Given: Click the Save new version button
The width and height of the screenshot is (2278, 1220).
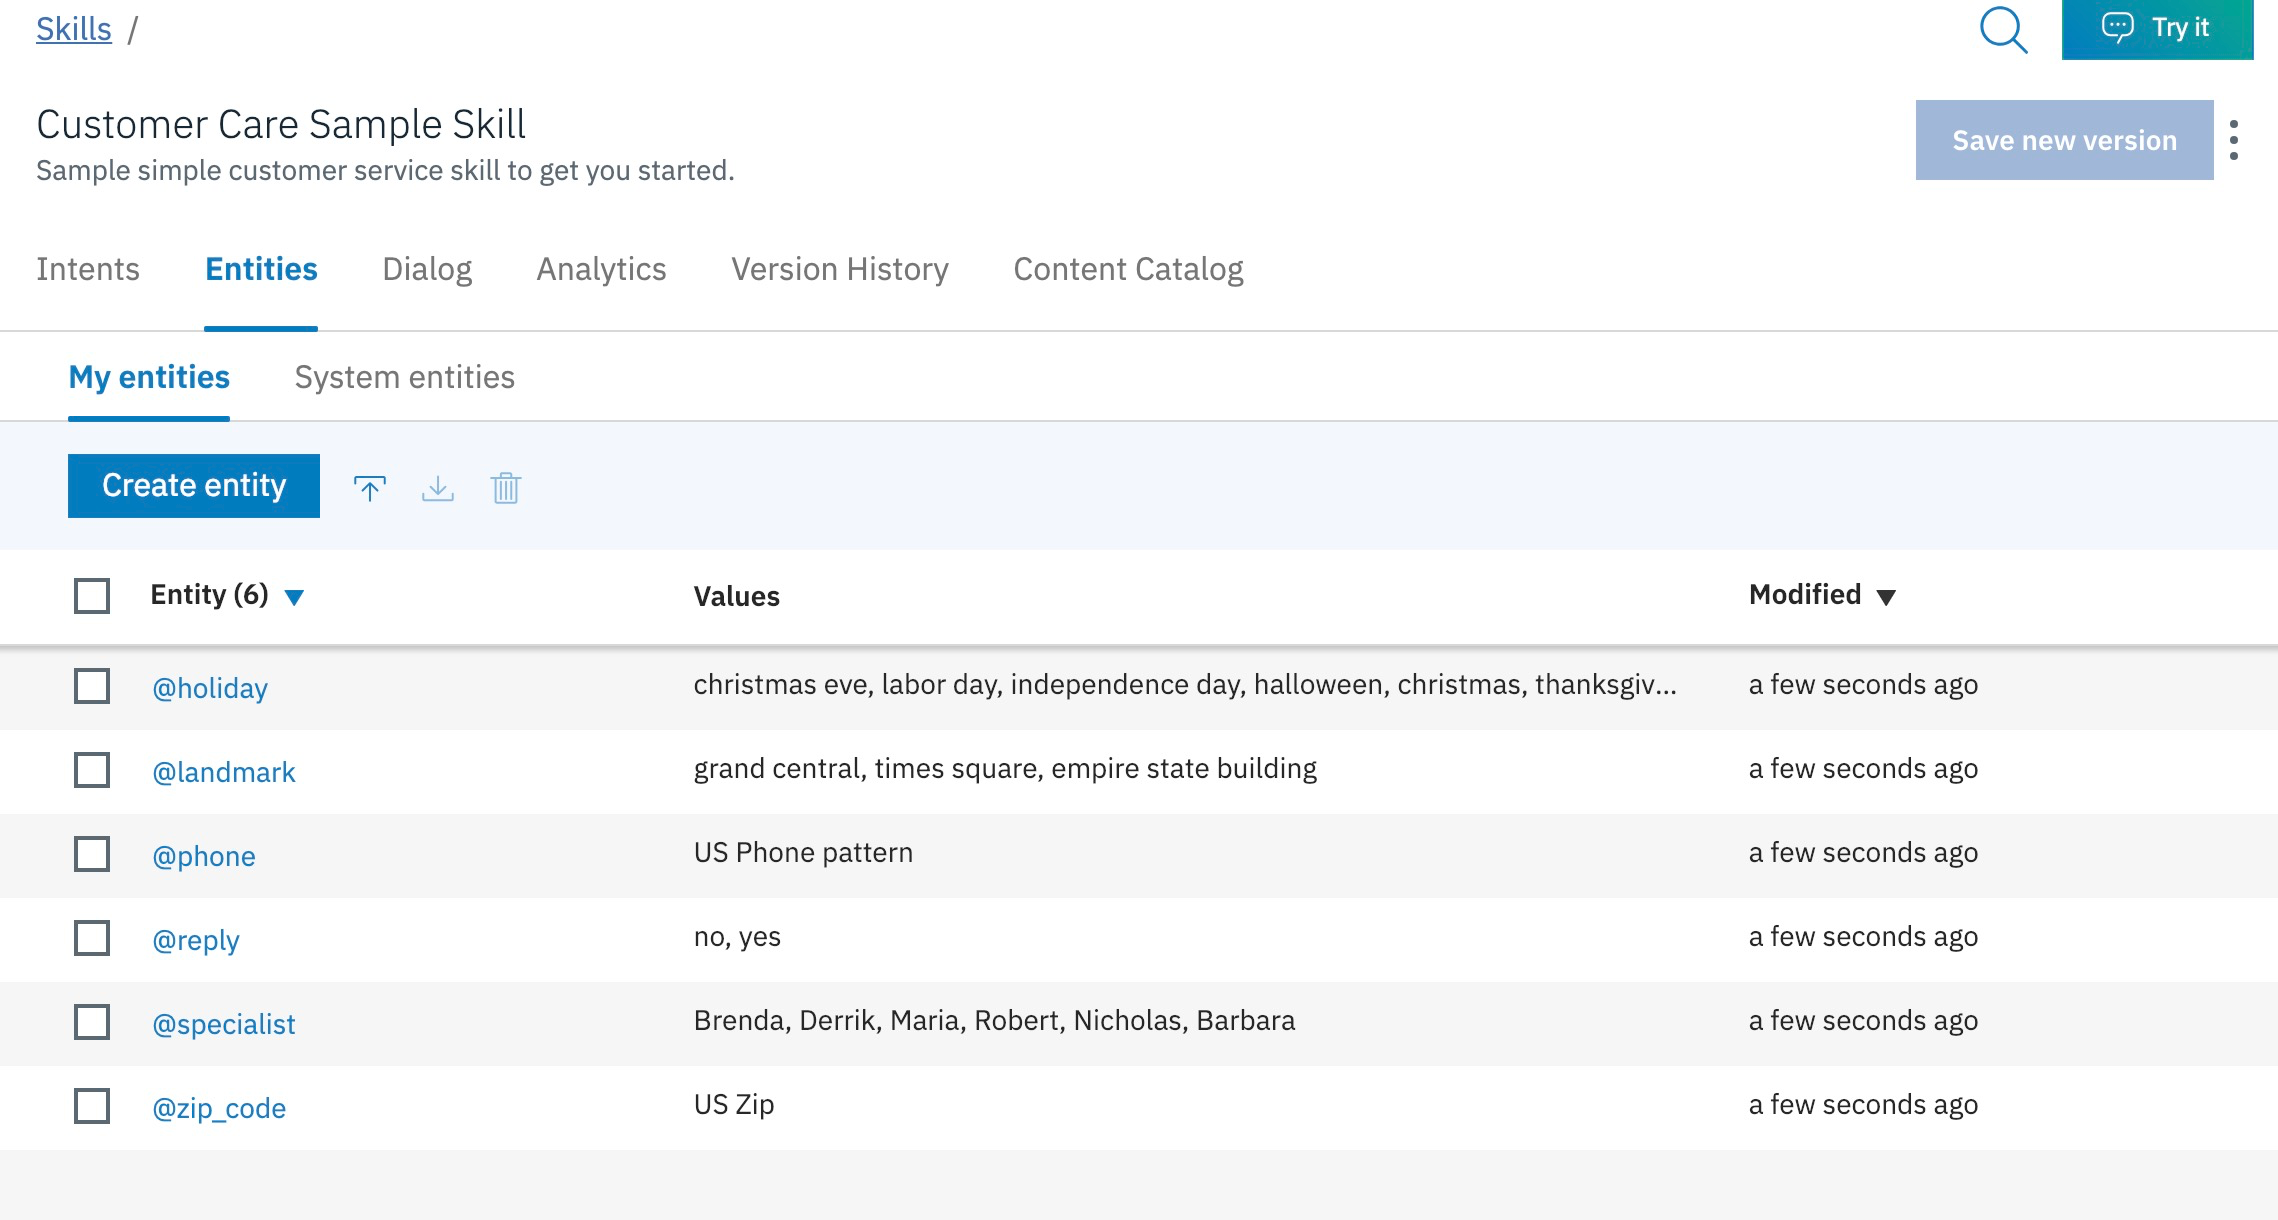Looking at the screenshot, I should point(2063,140).
